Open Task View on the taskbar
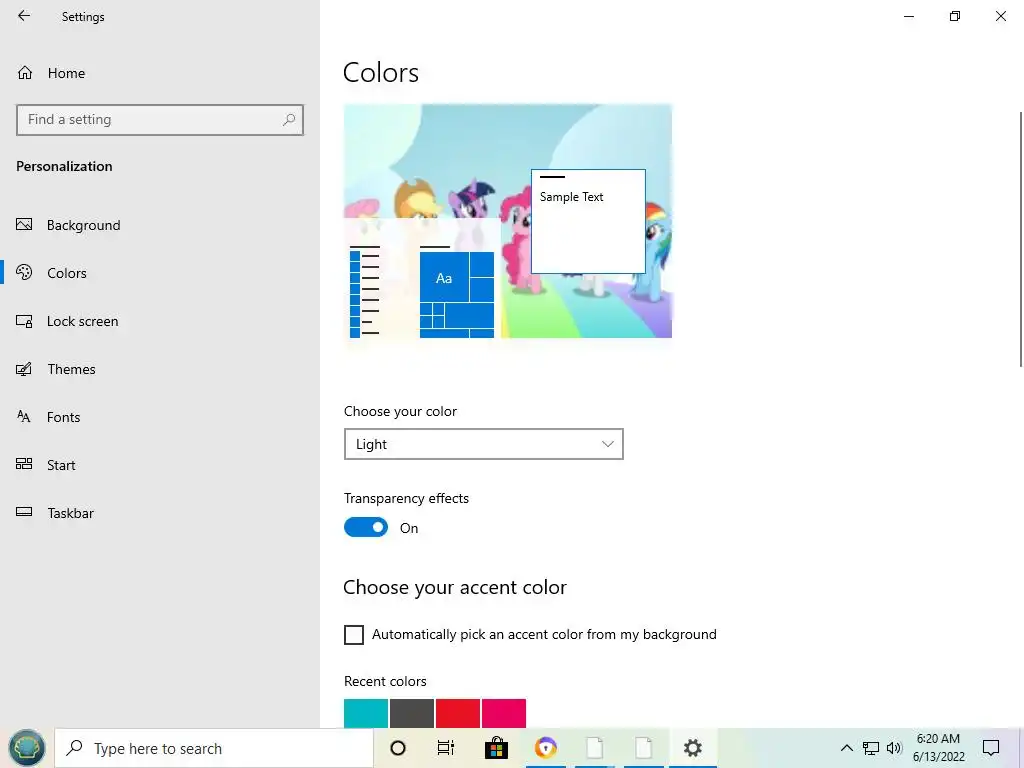Viewport: 1024px width, 768px height. coord(446,748)
